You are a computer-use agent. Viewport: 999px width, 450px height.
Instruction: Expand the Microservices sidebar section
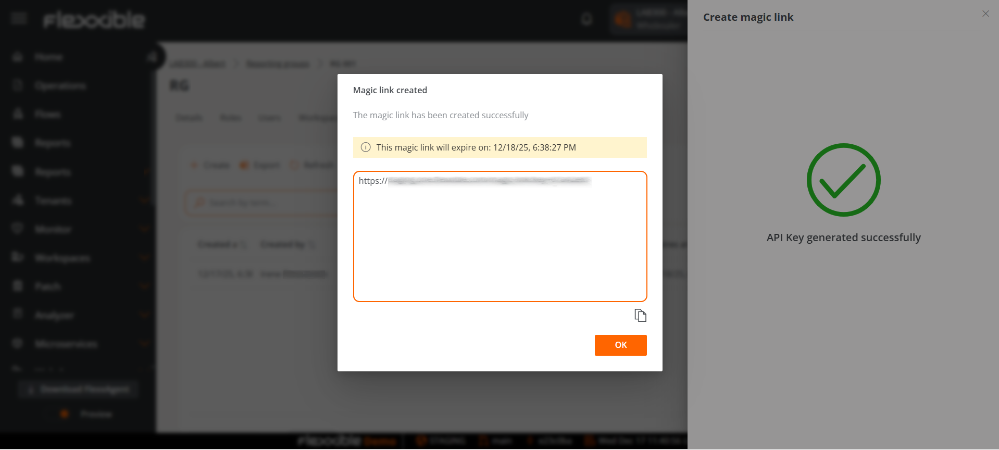click(x=147, y=343)
